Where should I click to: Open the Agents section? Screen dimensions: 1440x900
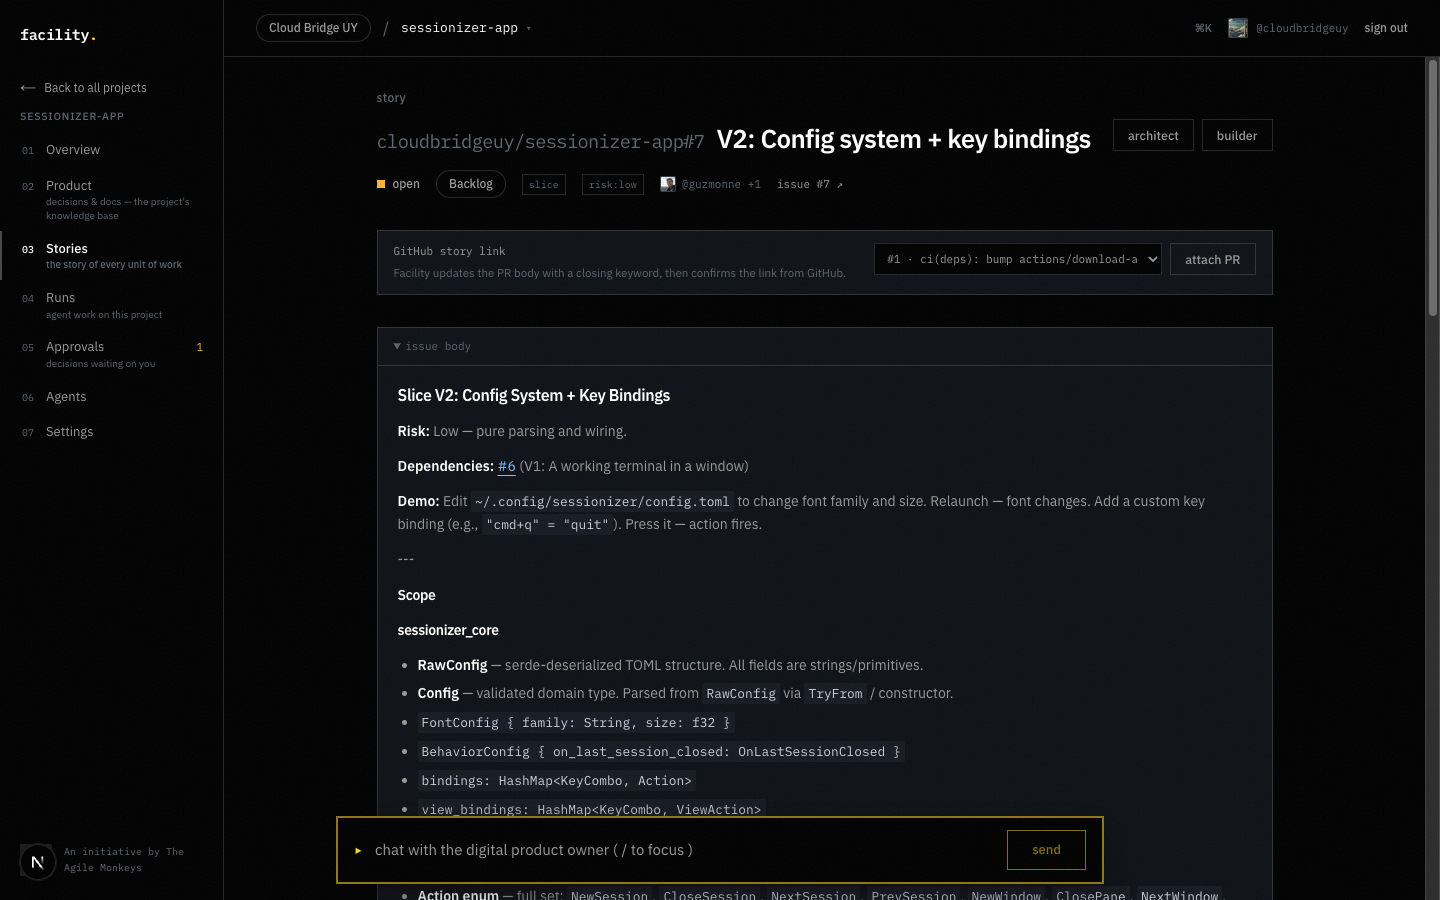(66, 397)
